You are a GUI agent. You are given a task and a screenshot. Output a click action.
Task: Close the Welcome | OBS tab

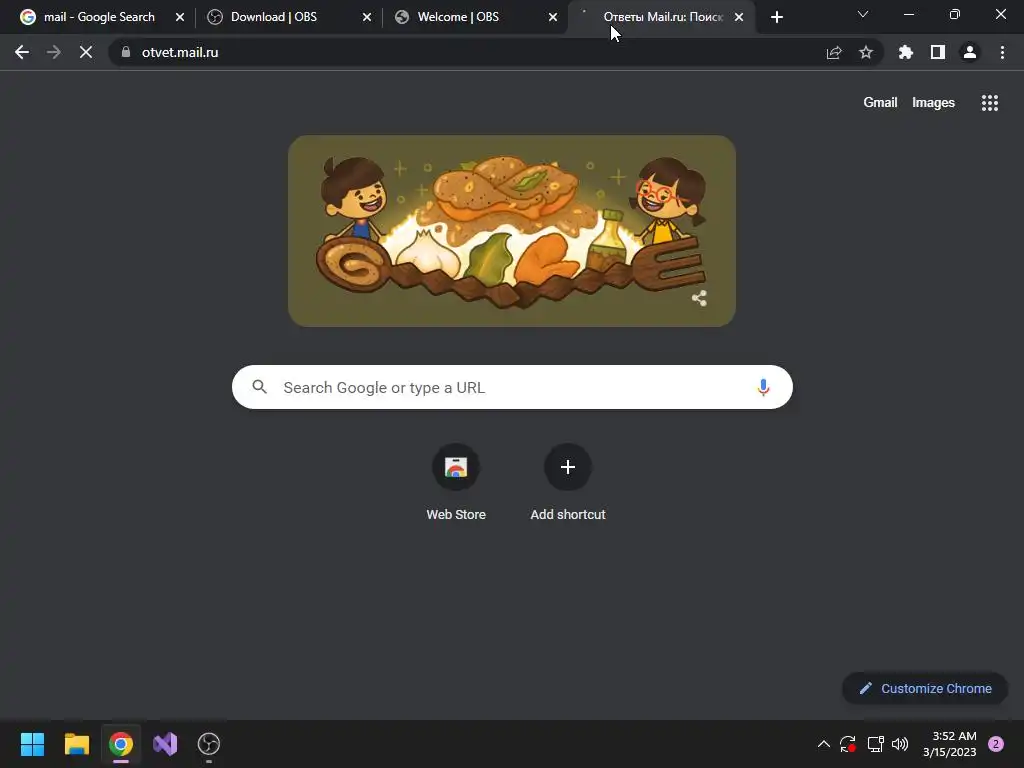point(553,18)
